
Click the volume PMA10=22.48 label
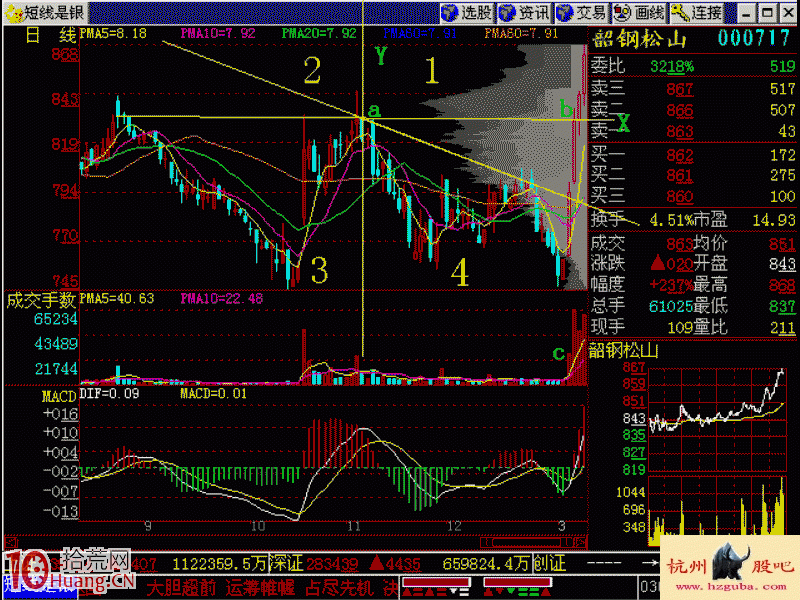pyautogui.click(x=221, y=298)
